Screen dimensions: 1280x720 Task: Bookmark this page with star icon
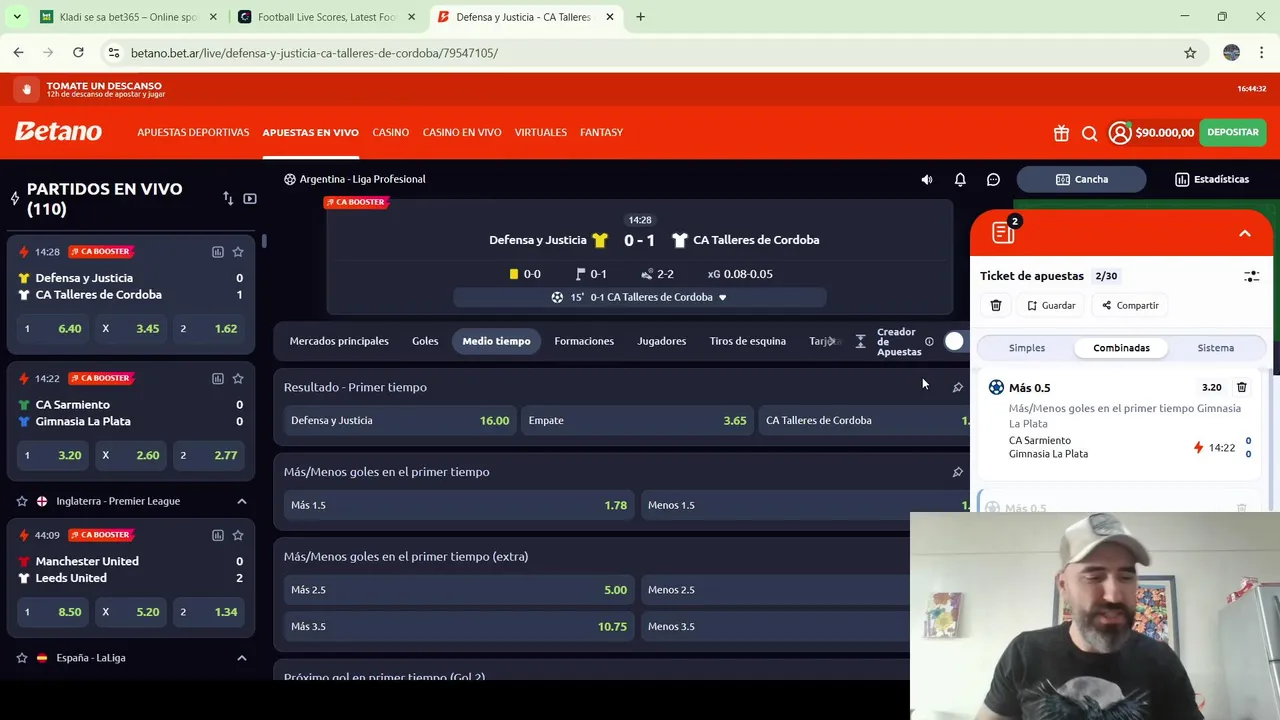coord(1190,53)
